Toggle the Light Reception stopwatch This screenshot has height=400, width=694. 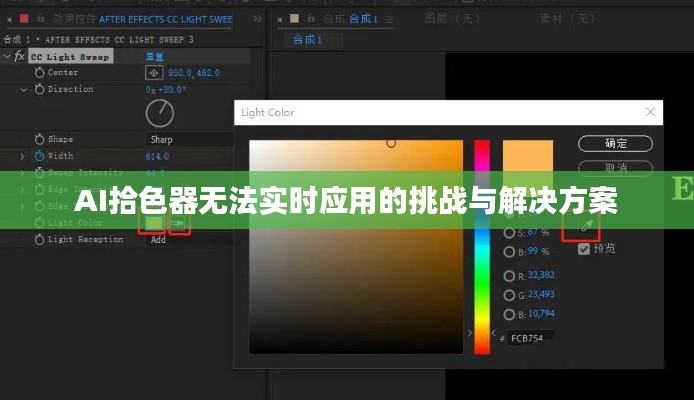point(40,240)
